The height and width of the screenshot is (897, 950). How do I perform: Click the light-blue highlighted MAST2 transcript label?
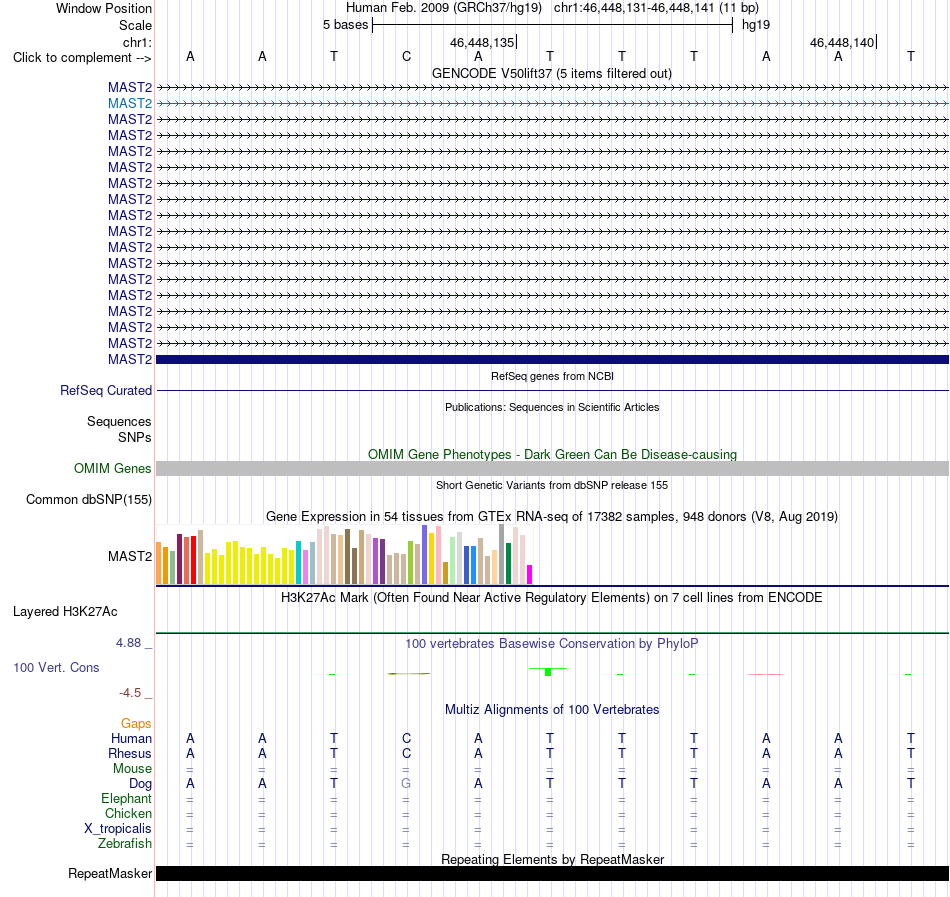[130, 104]
